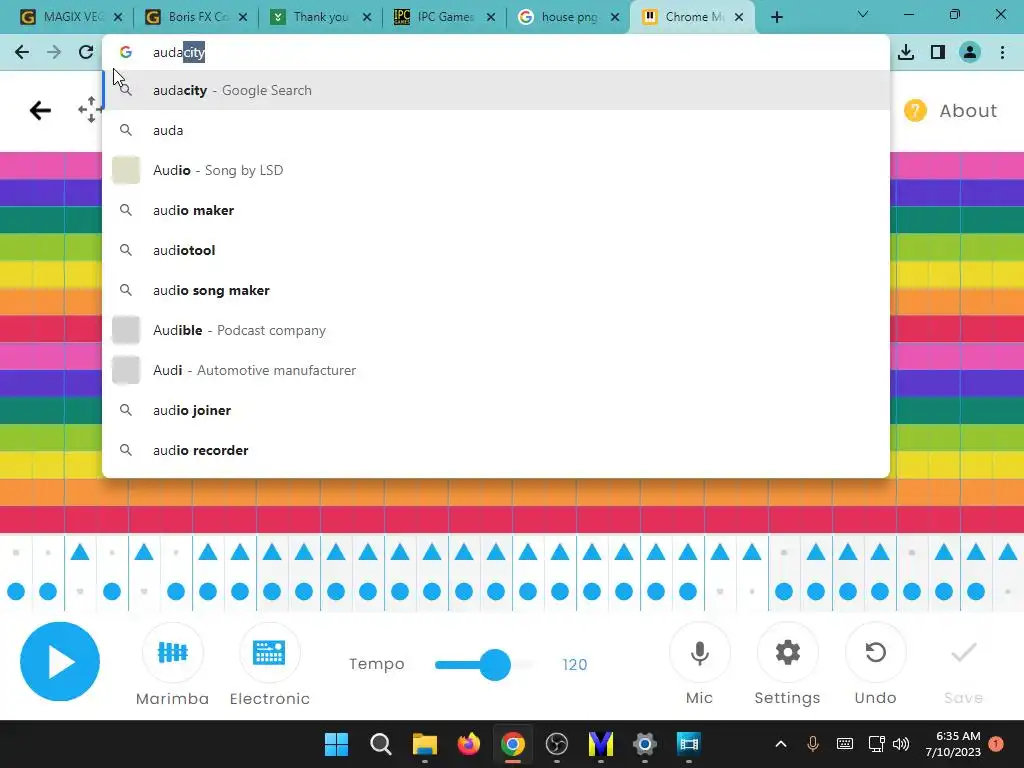Click the Chrome back navigation arrow
Image resolution: width=1024 pixels, height=768 pixels.
(22, 52)
